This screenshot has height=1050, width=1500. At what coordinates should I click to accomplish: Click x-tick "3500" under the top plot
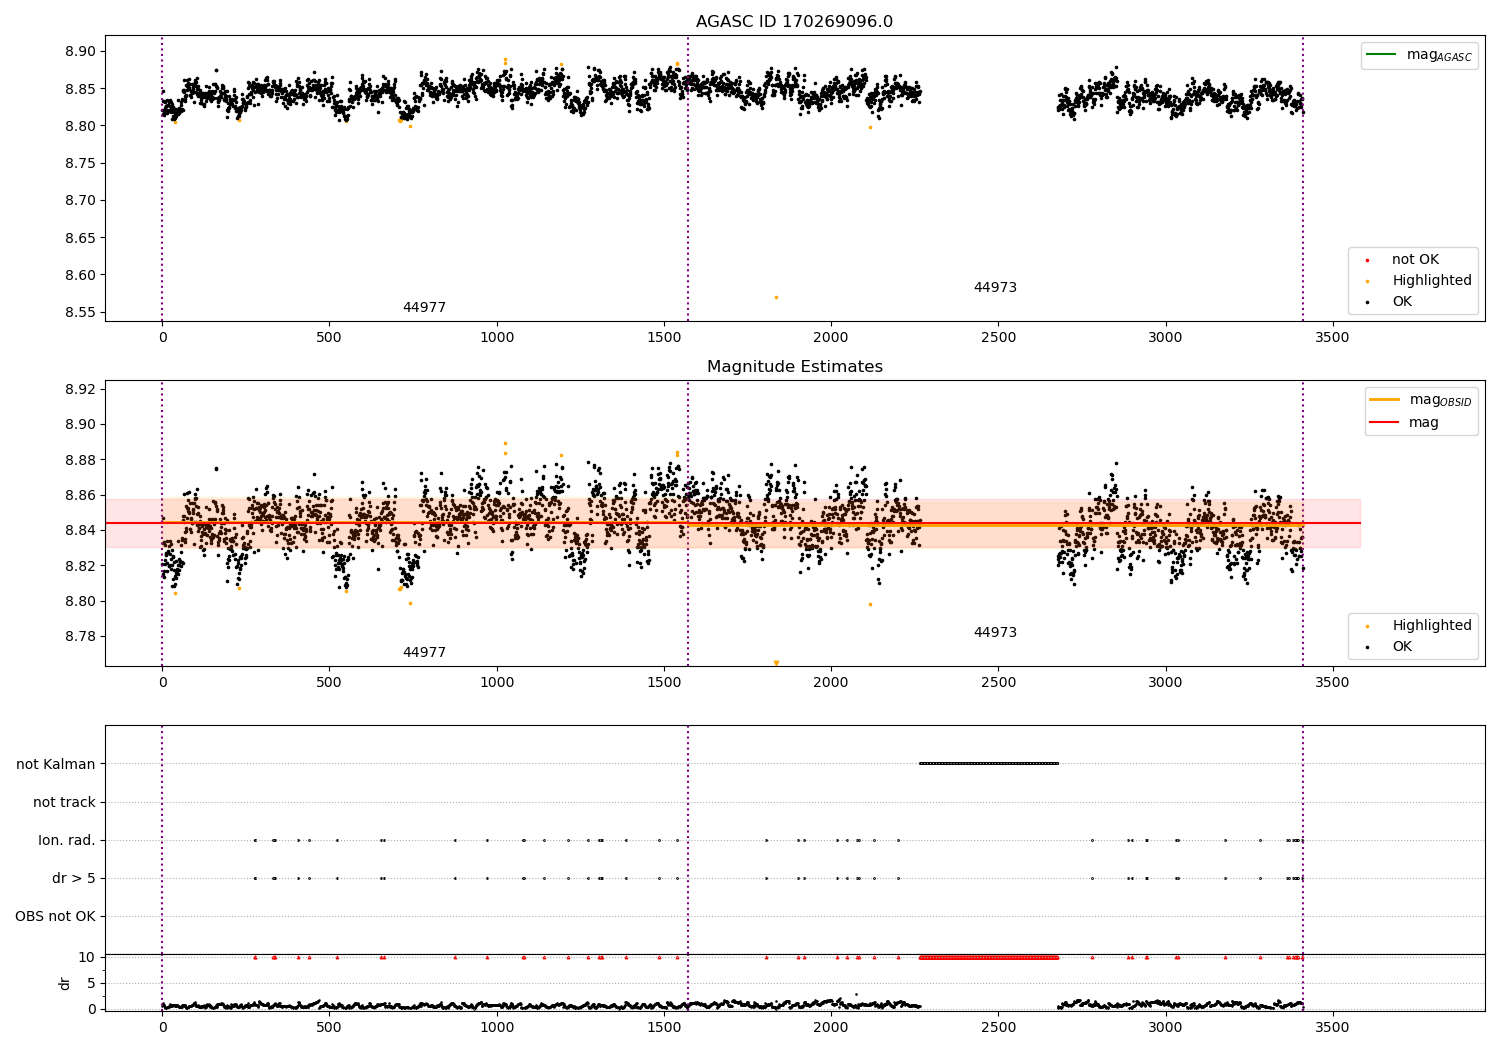1333,338
